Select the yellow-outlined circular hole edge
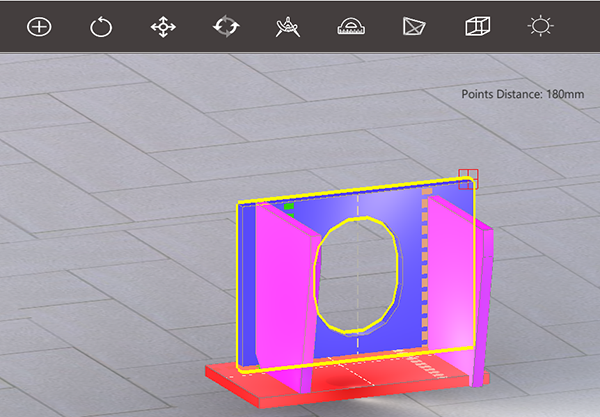 point(357,274)
